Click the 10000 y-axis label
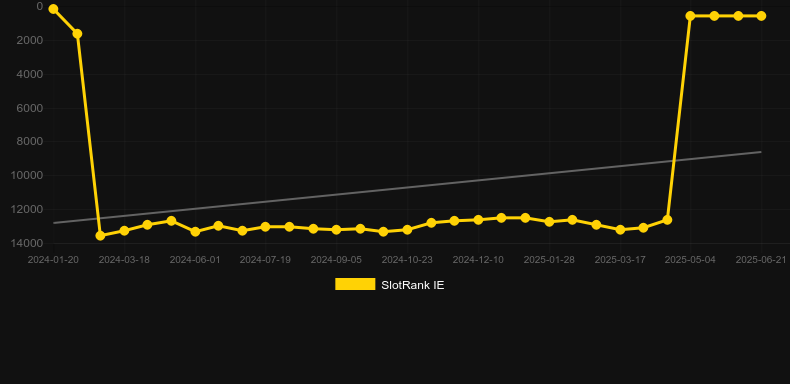The height and width of the screenshot is (384, 790). (x=29, y=175)
